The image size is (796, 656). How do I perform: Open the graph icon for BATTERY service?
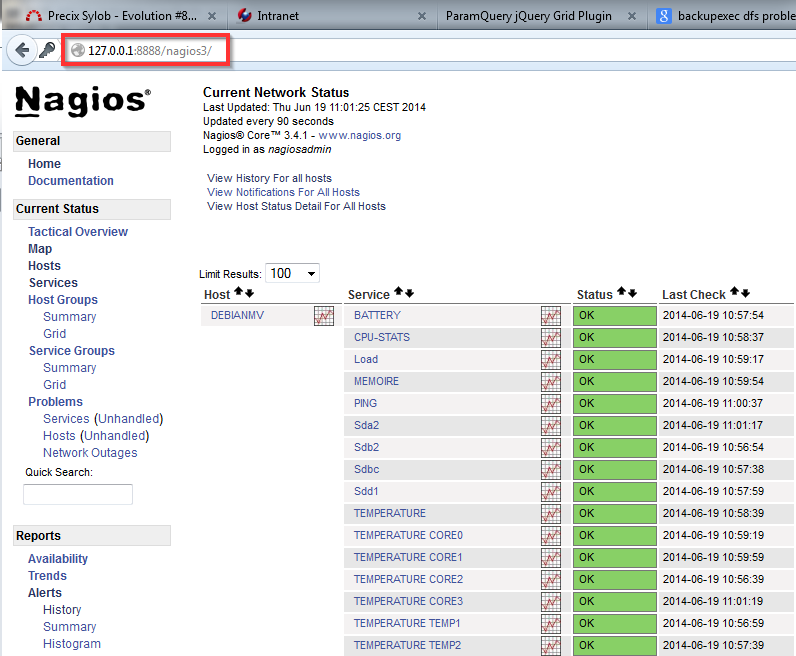click(551, 316)
